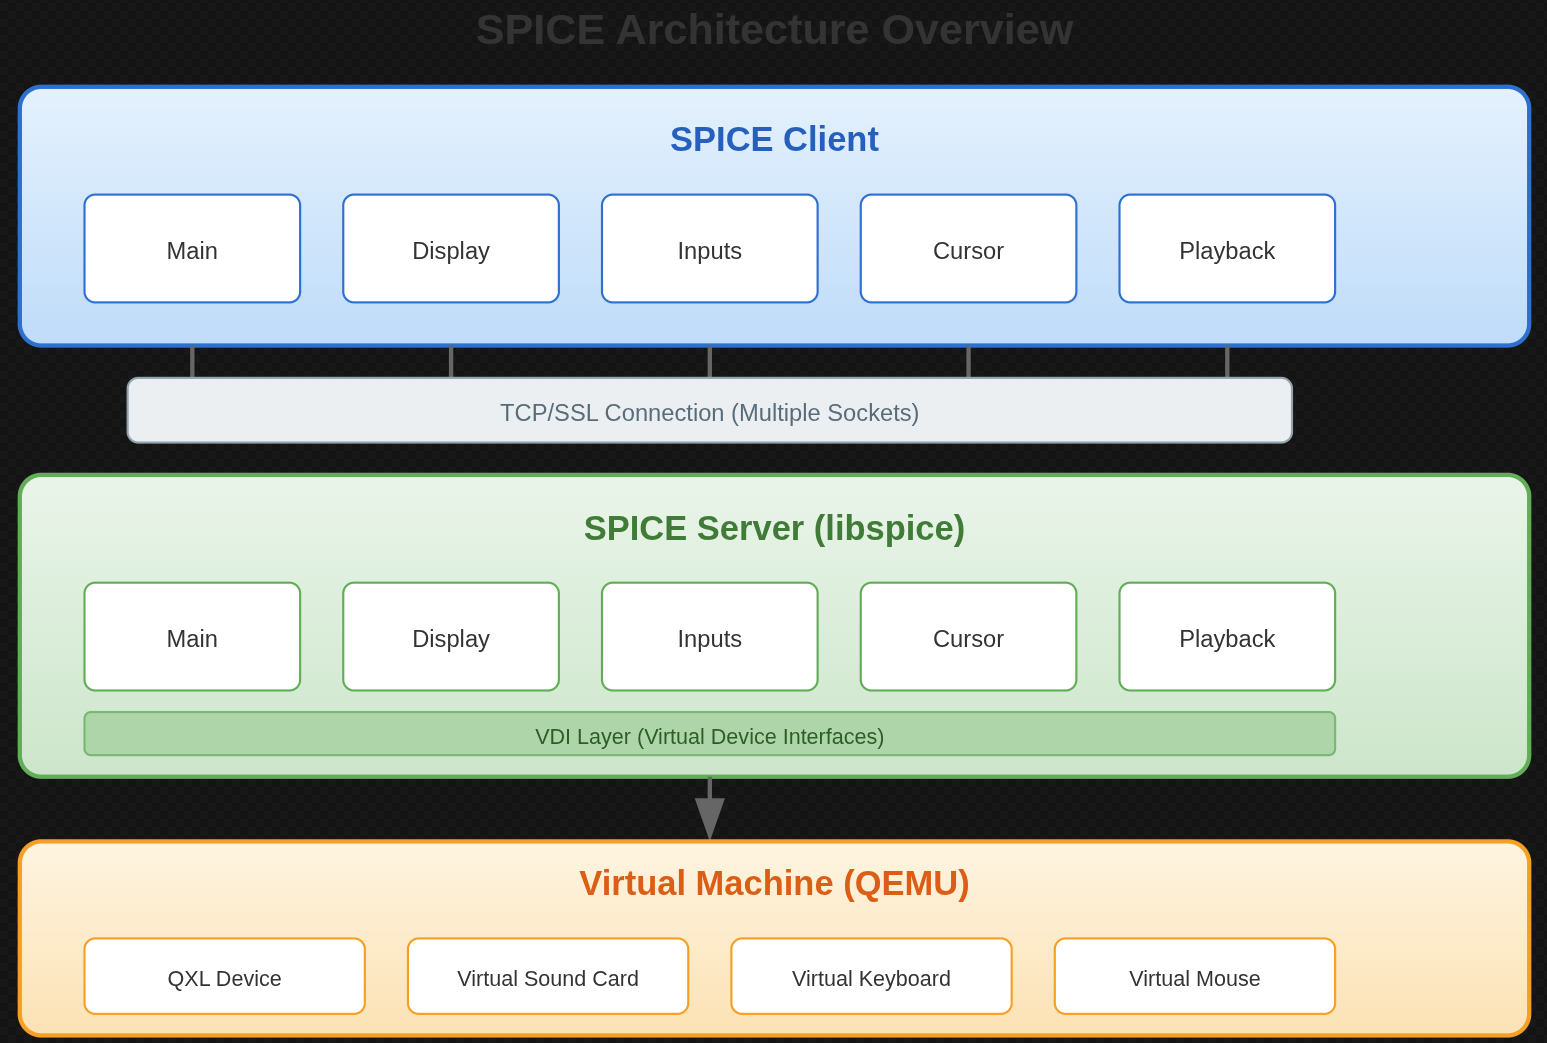The width and height of the screenshot is (1547, 1043).
Task: Click the 'Virtual Machine (QEMU)' heading
Action: coord(774,883)
